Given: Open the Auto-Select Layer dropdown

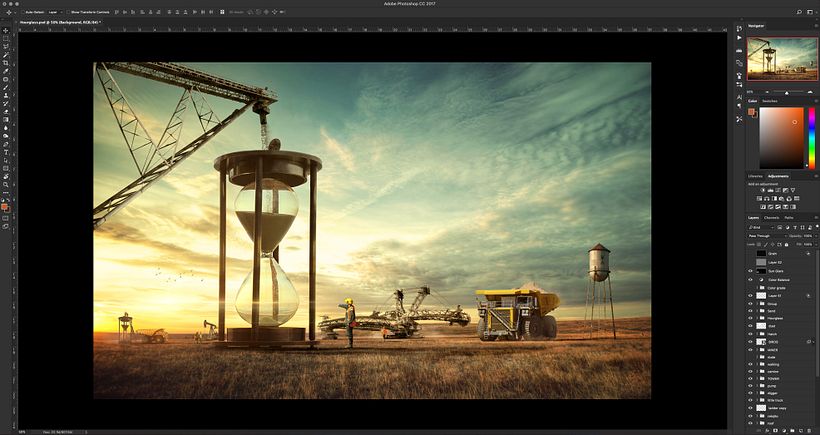Looking at the screenshot, I should pyautogui.click(x=54, y=14).
